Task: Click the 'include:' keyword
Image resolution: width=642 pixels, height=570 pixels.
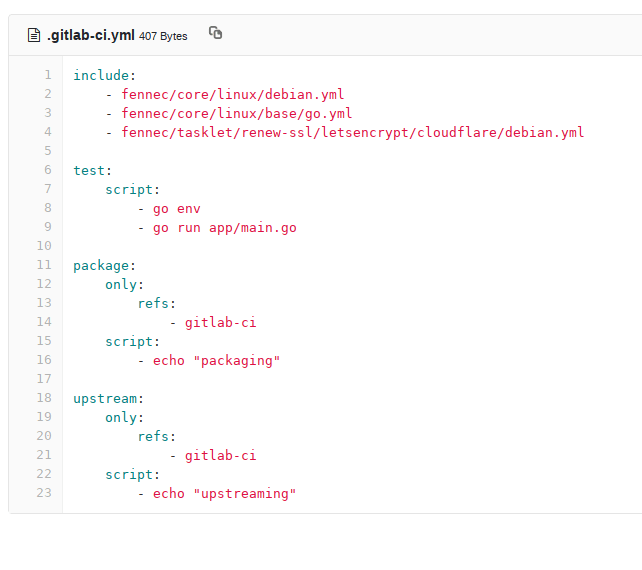Action: click(x=104, y=75)
